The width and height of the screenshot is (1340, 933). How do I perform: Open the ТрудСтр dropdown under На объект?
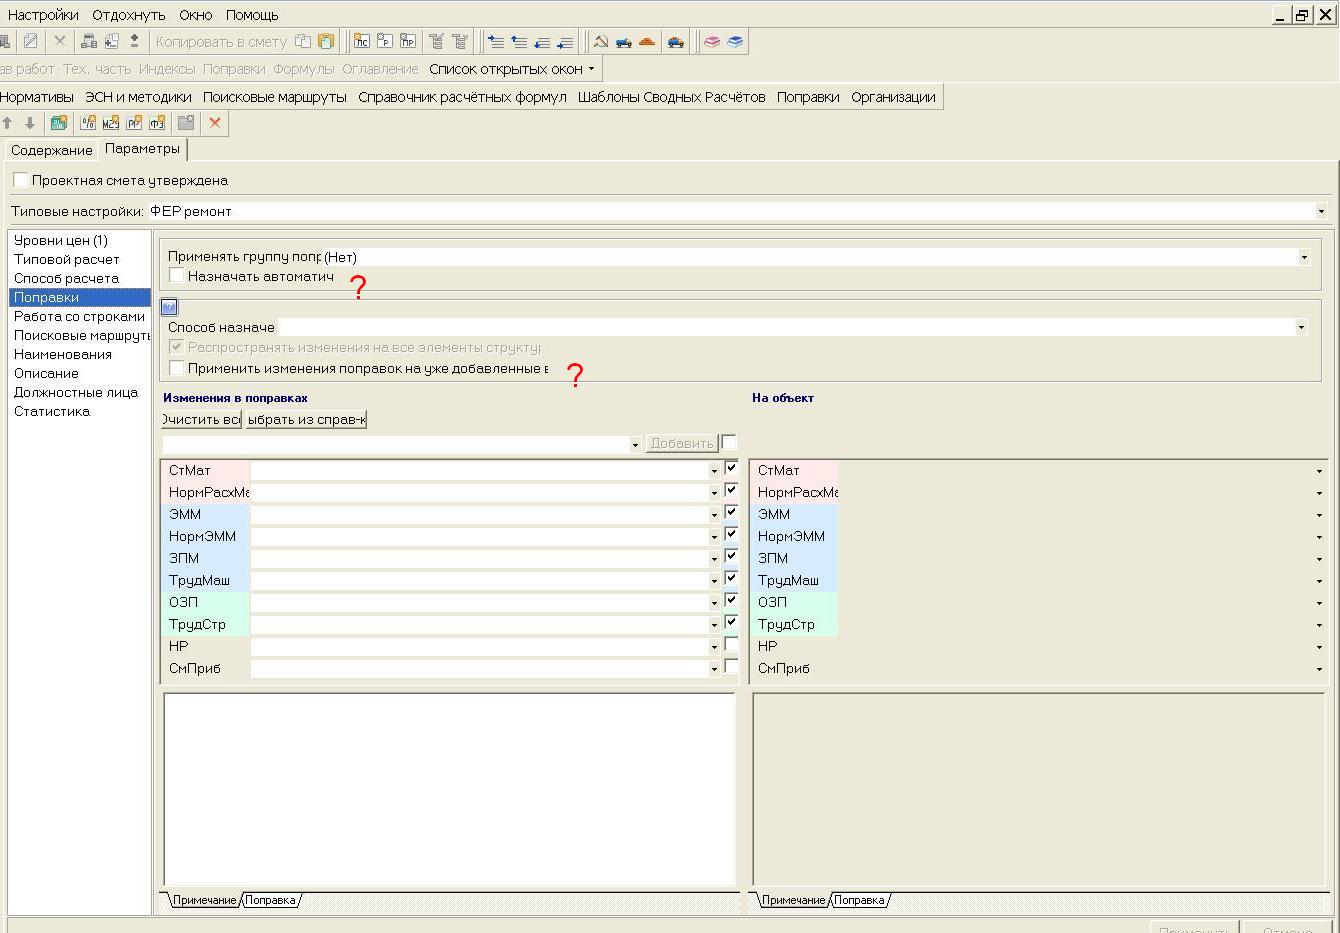tap(1319, 625)
